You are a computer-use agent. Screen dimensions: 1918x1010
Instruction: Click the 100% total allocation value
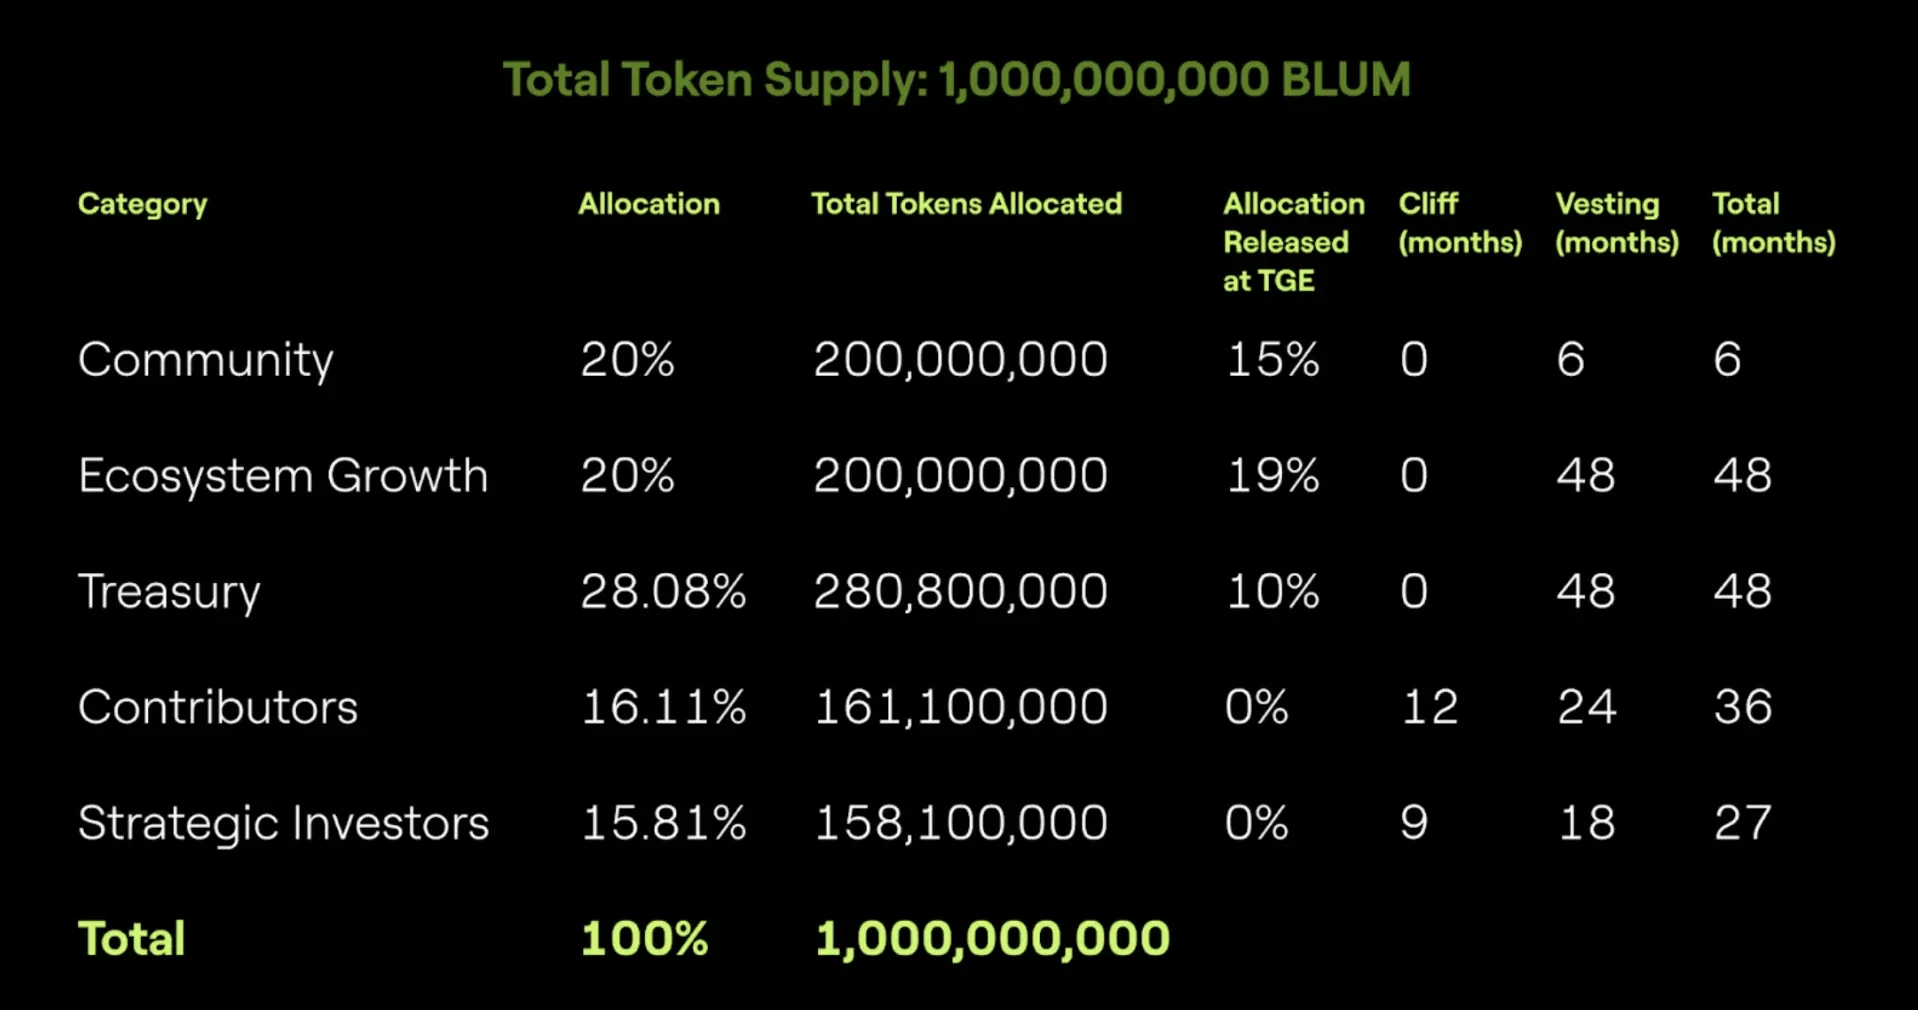tap(644, 939)
